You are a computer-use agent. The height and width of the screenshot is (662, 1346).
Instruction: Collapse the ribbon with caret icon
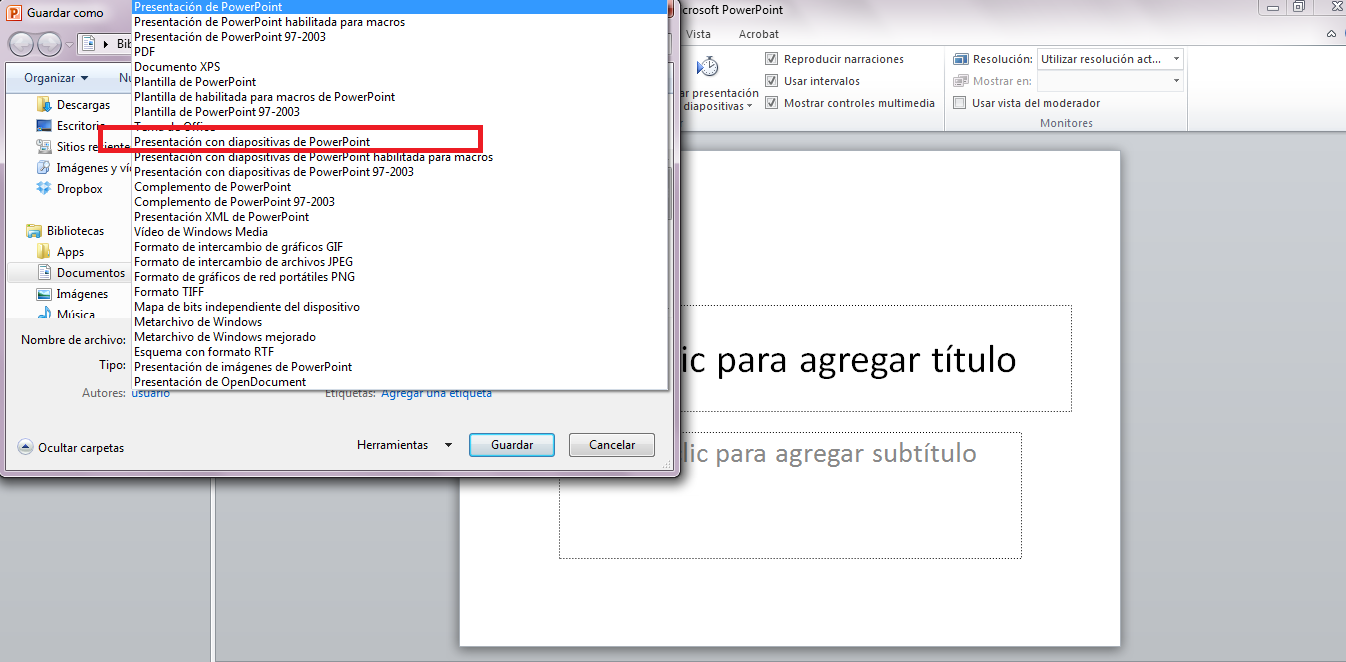[x=1332, y=34]
